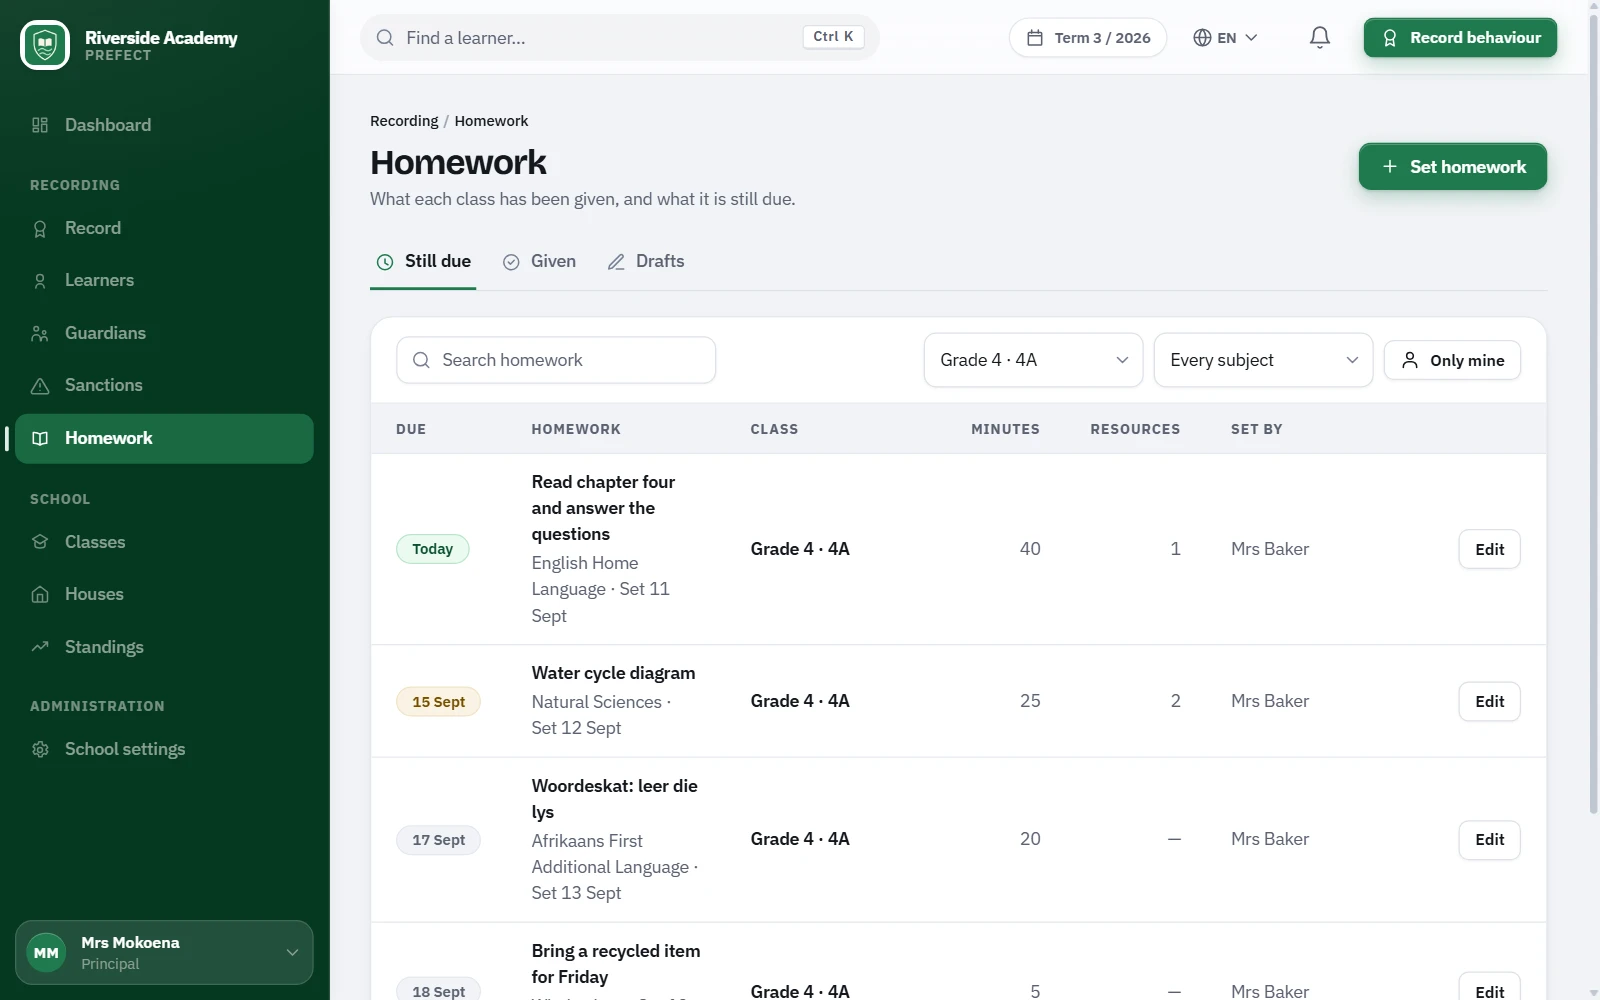Click the Set homework button

pos(1453,167)
